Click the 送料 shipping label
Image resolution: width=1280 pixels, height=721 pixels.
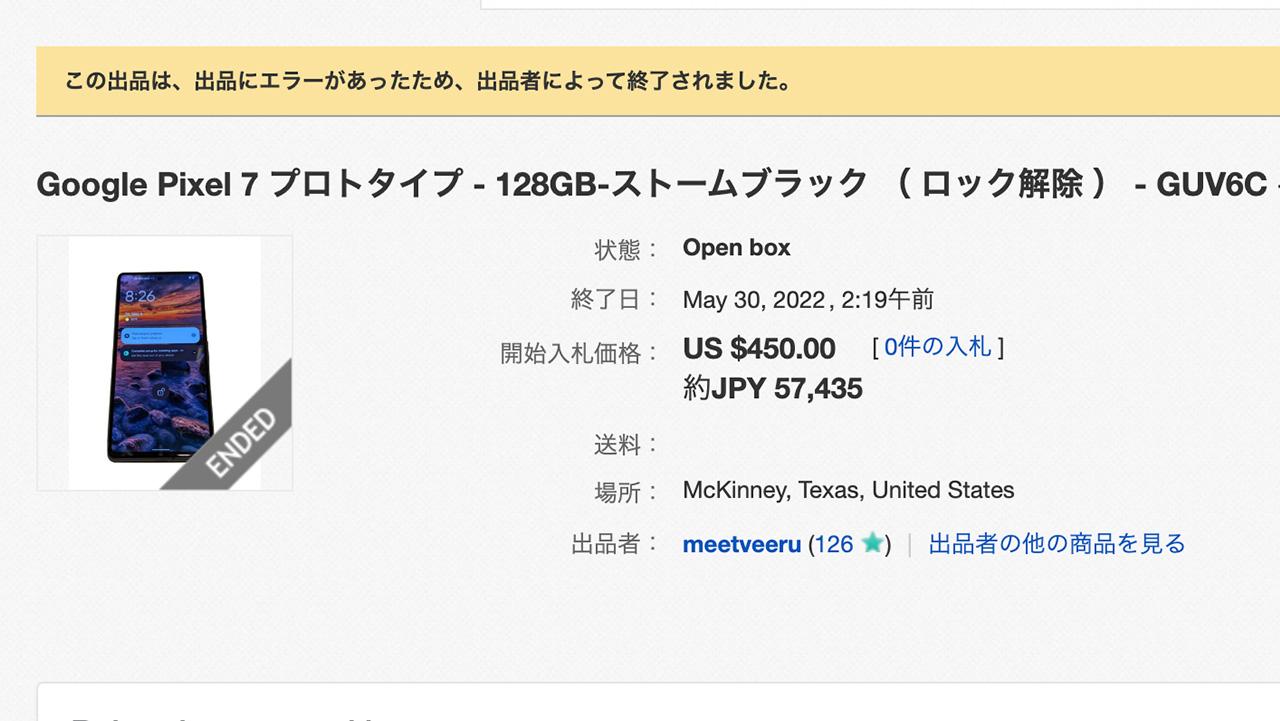616,444
